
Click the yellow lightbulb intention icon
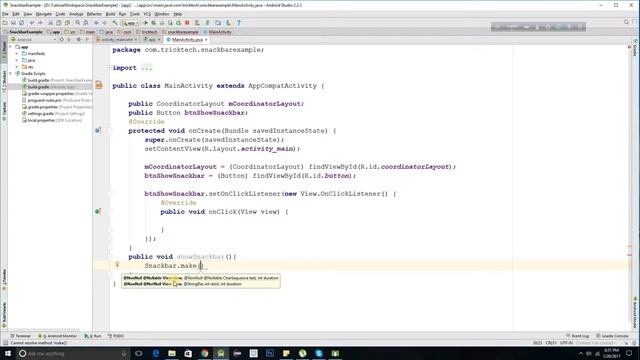point(117,264)
